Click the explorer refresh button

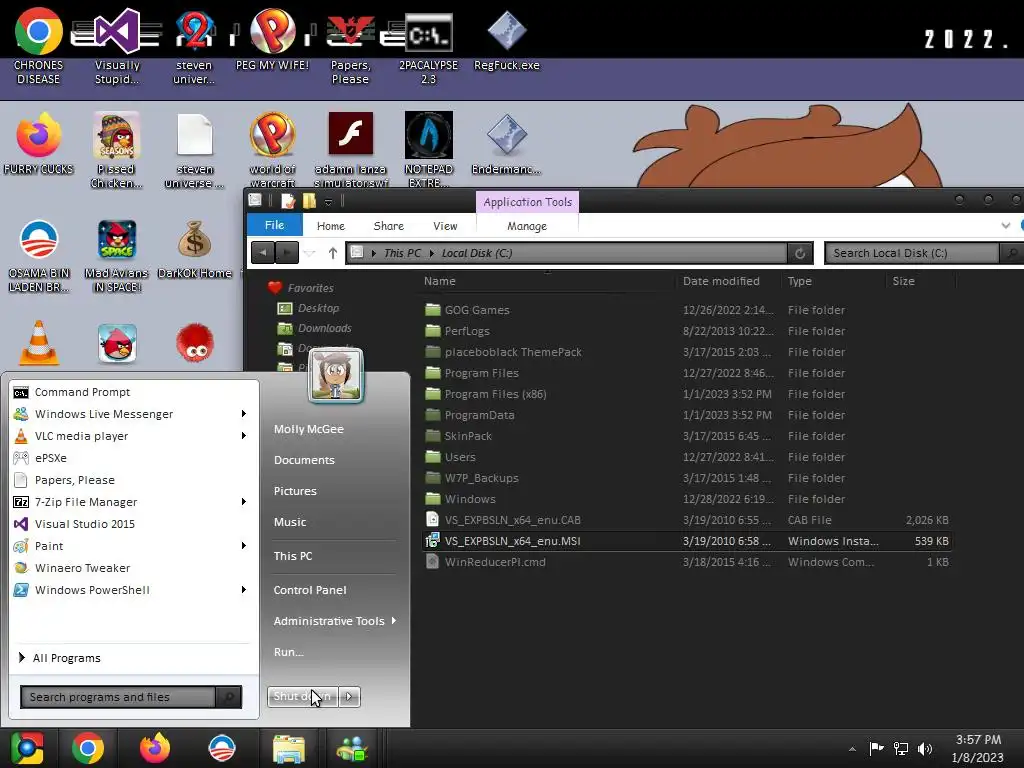pyautogui.click(x=799, y=253)
